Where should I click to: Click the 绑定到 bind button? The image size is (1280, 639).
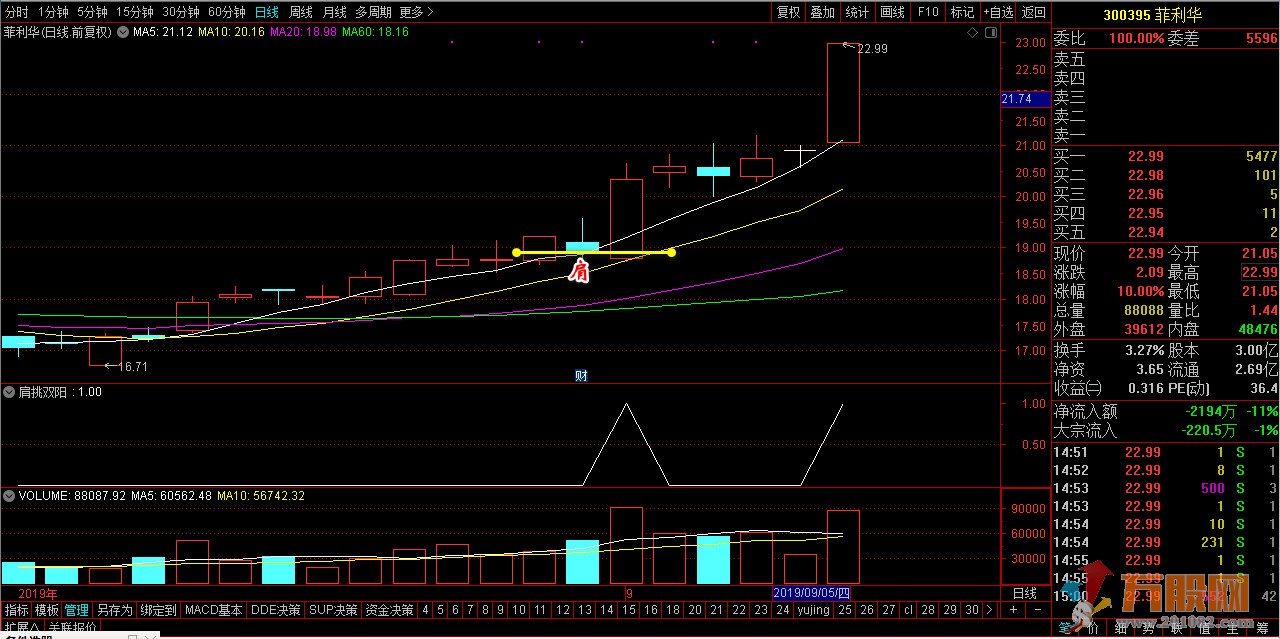pos(158,609)
